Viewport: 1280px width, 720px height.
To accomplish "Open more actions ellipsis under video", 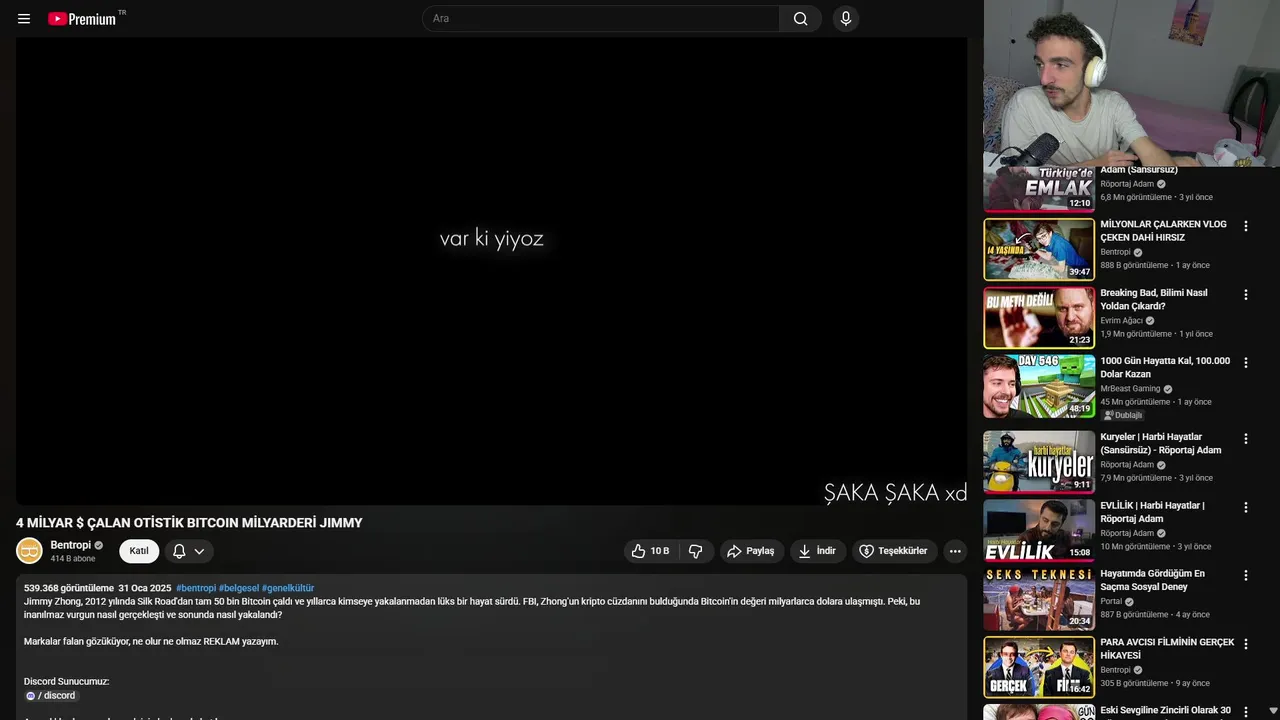I will 955,551.
